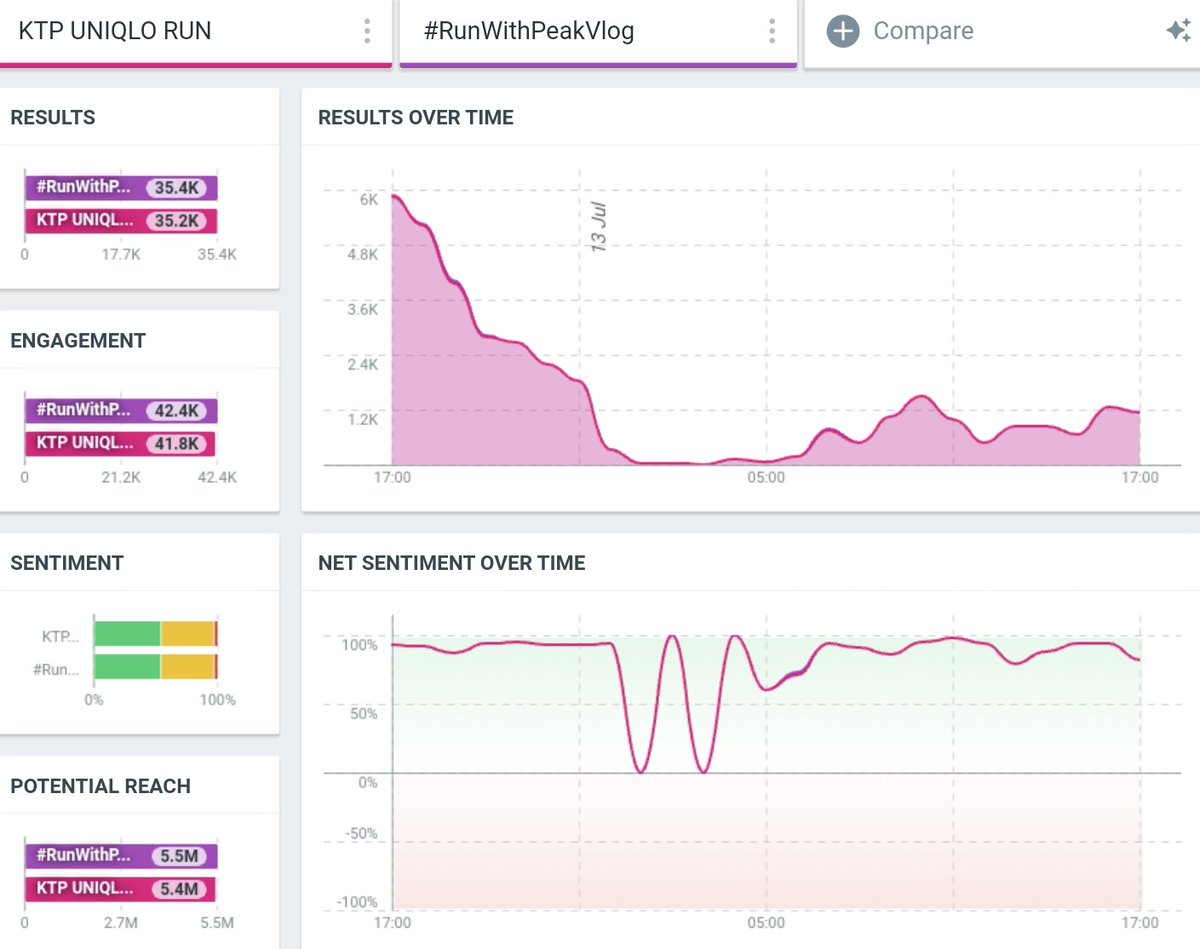This screenshot has width=1200, height=949.
Task: Click the green positive segment of #Run sentiment bar
Action: [127, 667]
